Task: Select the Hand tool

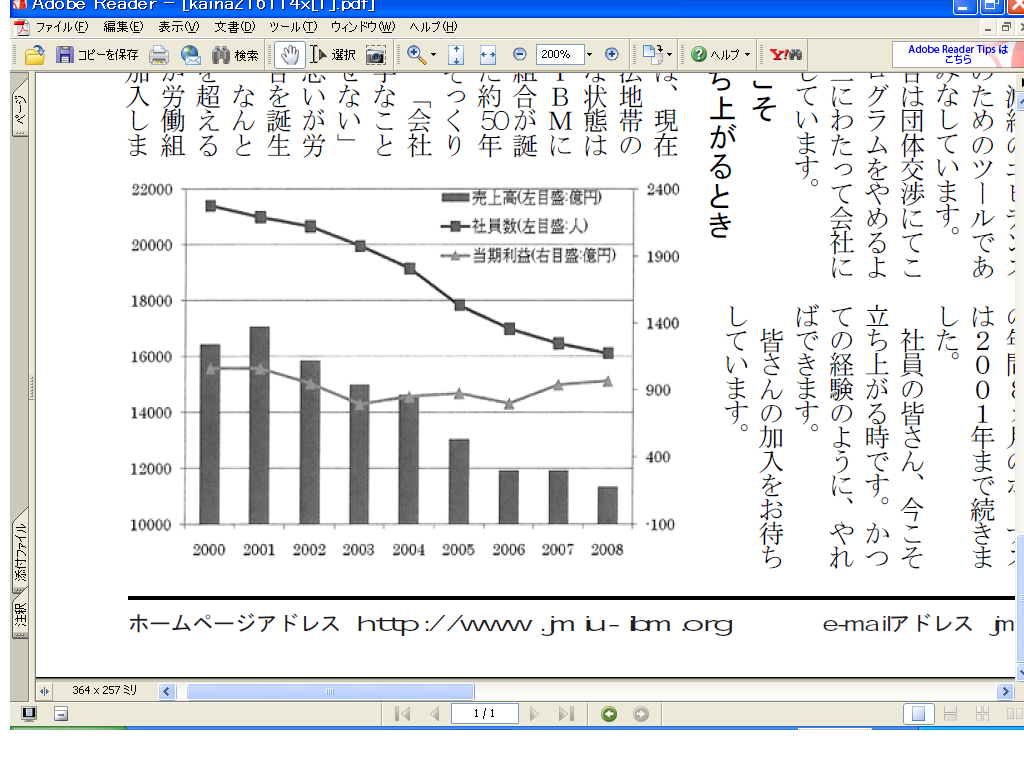Action: 290,55
